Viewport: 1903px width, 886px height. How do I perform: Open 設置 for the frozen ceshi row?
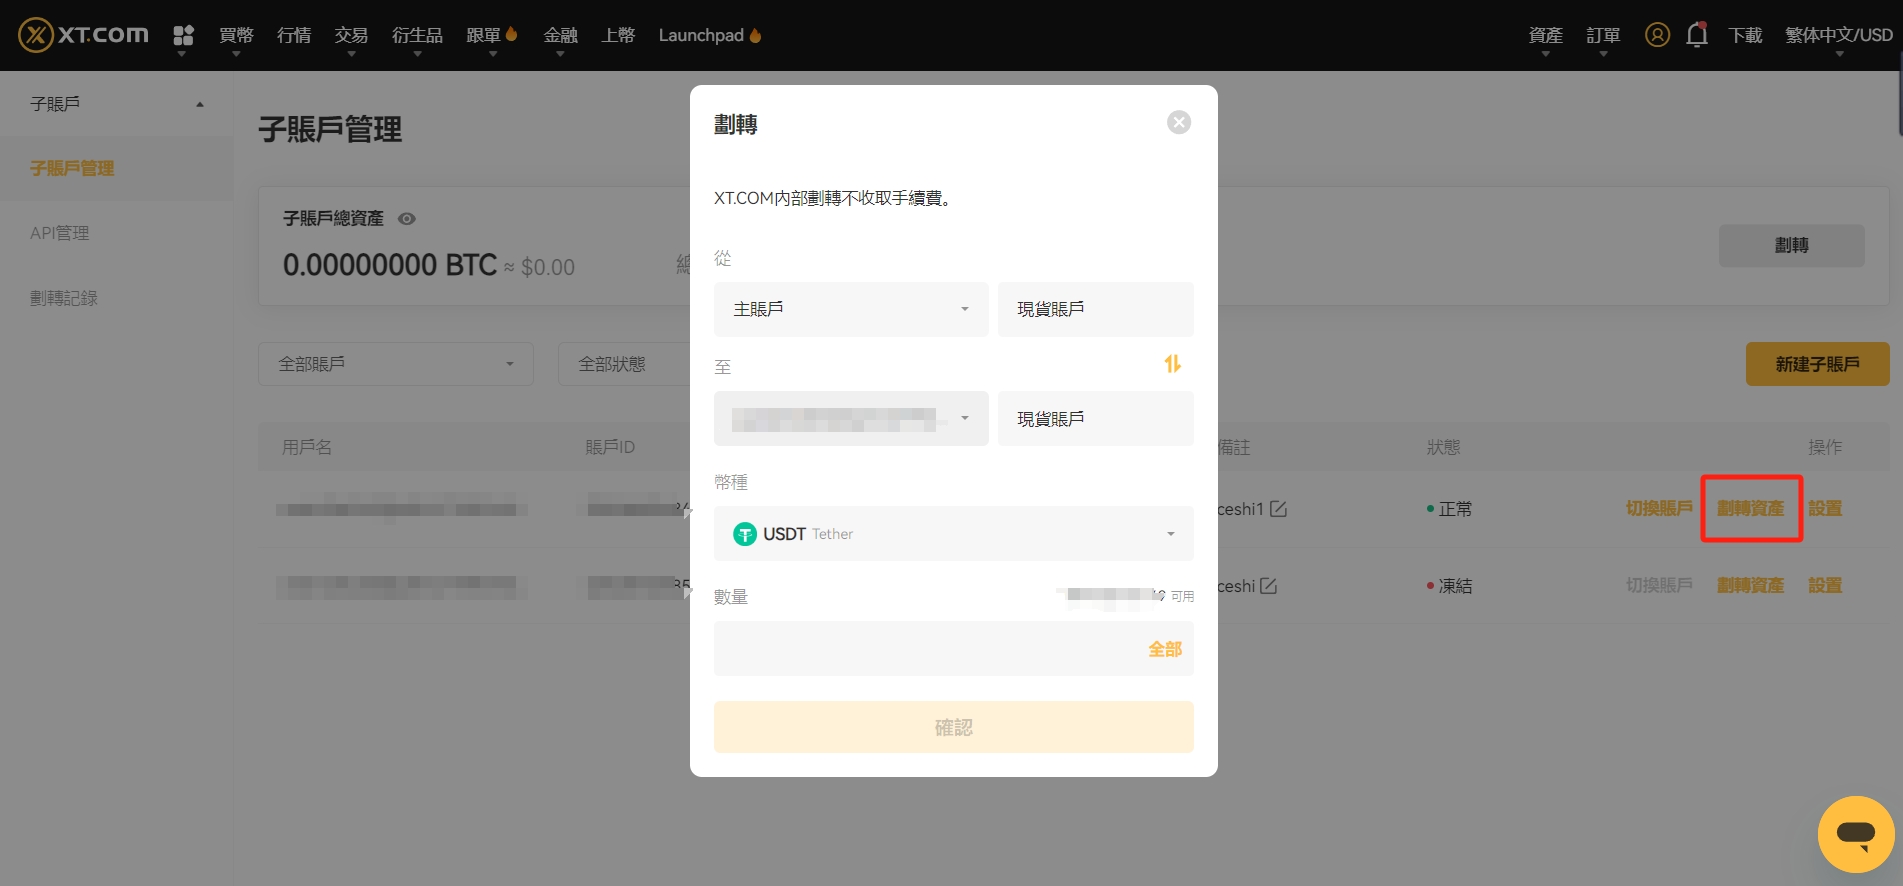(1825, 586)
